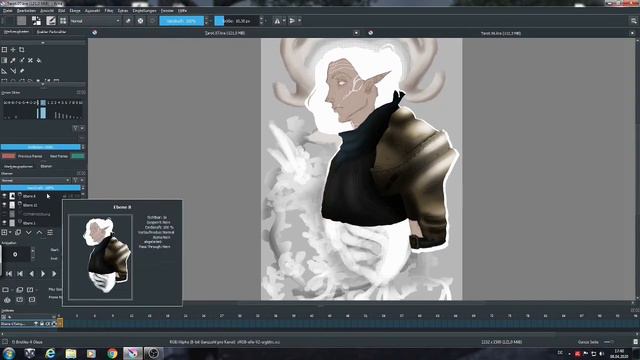Select the move tool icon
640x360 pixels.
click(x=13, y=50)
